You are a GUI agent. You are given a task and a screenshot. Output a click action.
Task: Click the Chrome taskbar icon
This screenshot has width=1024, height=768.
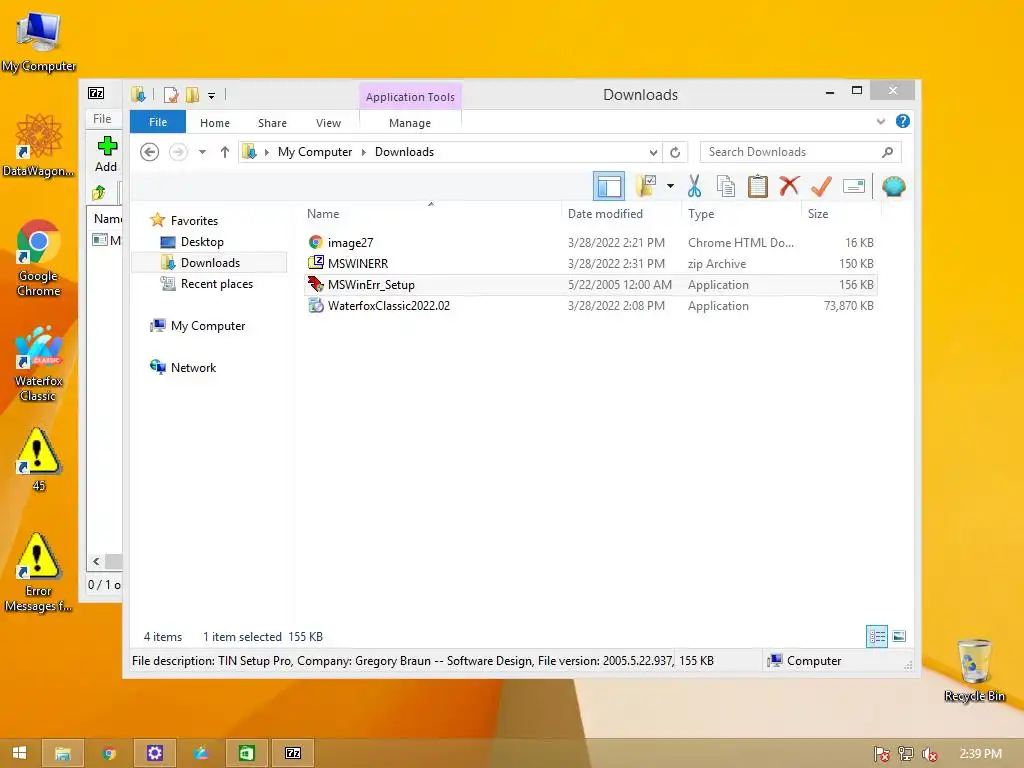point(109,753)
